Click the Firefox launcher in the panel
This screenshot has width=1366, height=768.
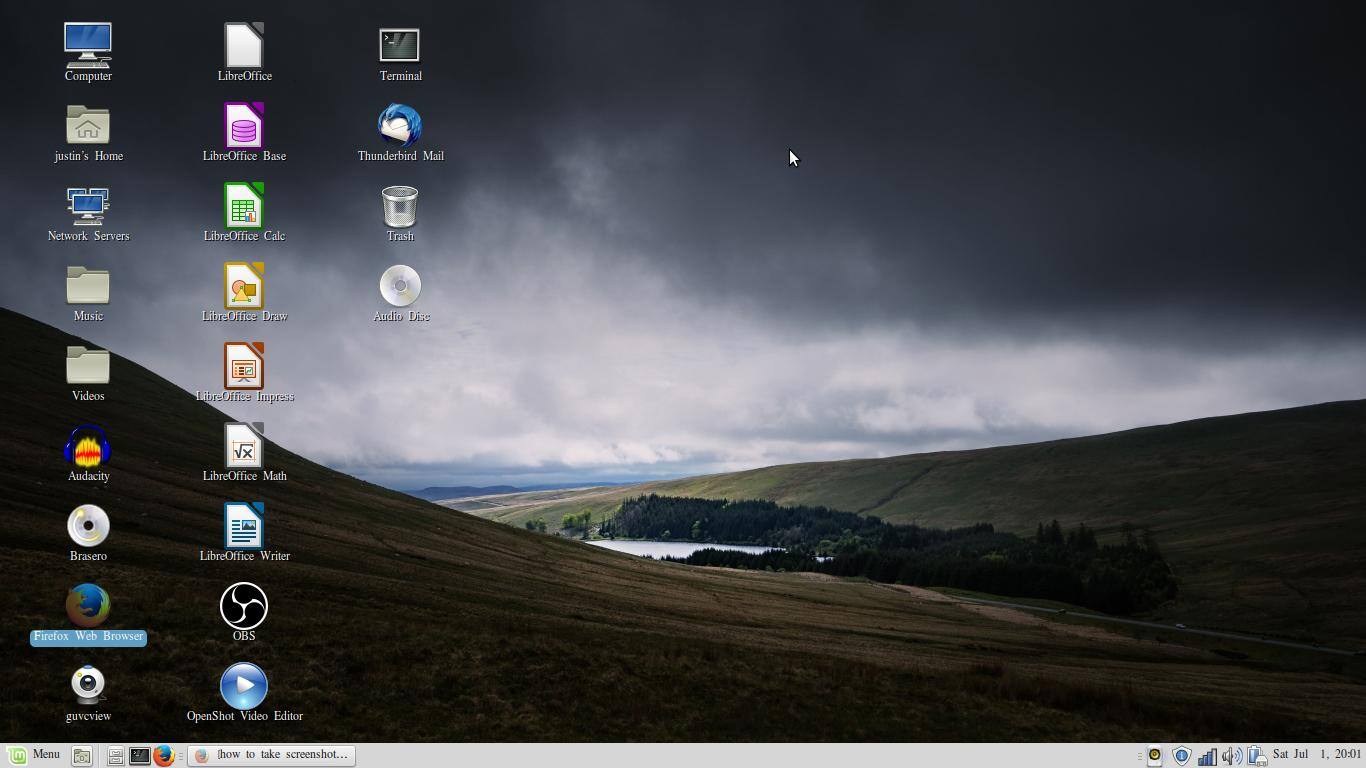coord(164,756)
